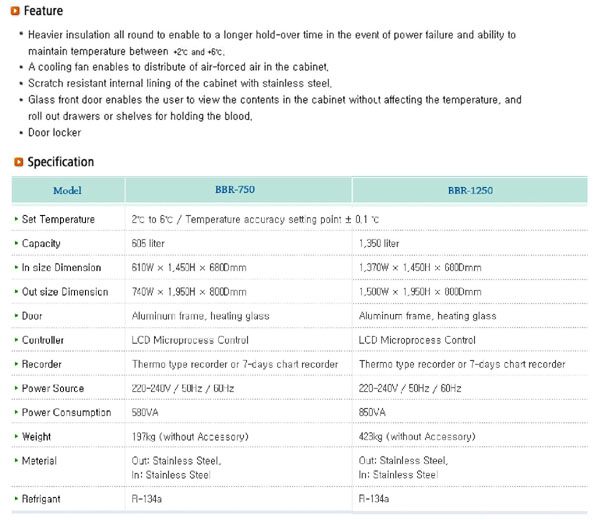The width and height of the screenshot is (600, 520).
Task: Click the 605 liter capacity value
Action: [150, 243]
